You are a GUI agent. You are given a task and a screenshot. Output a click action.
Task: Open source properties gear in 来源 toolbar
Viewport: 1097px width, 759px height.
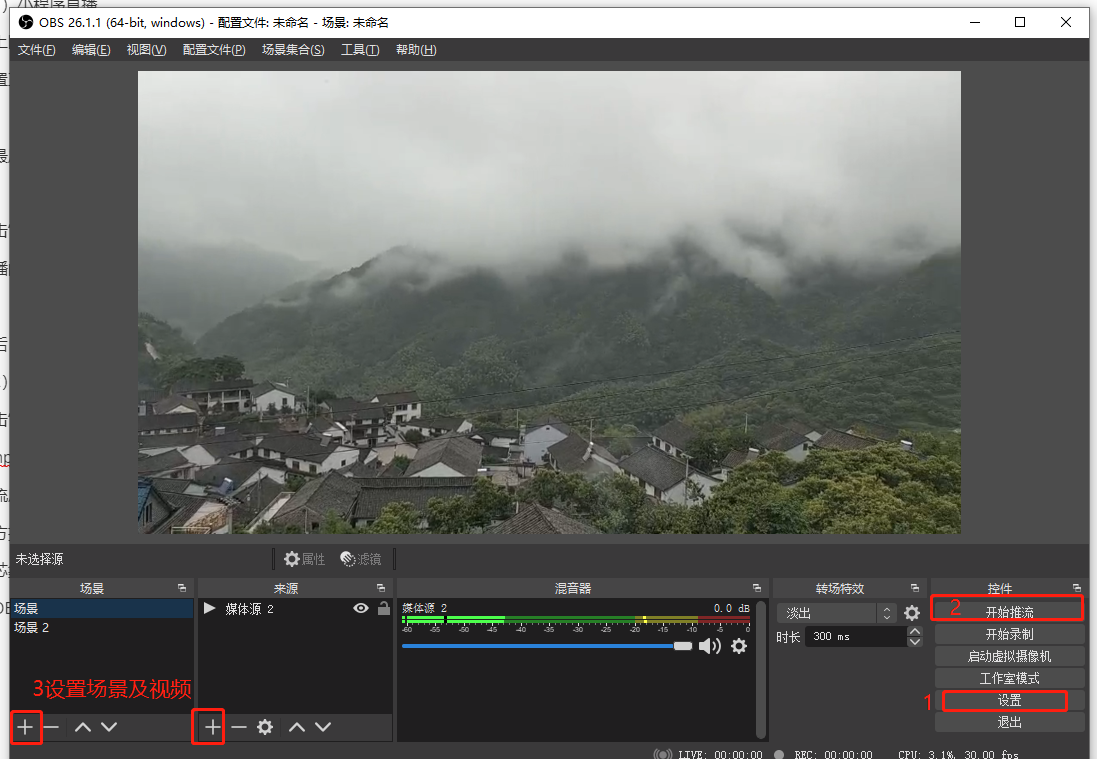265,727
